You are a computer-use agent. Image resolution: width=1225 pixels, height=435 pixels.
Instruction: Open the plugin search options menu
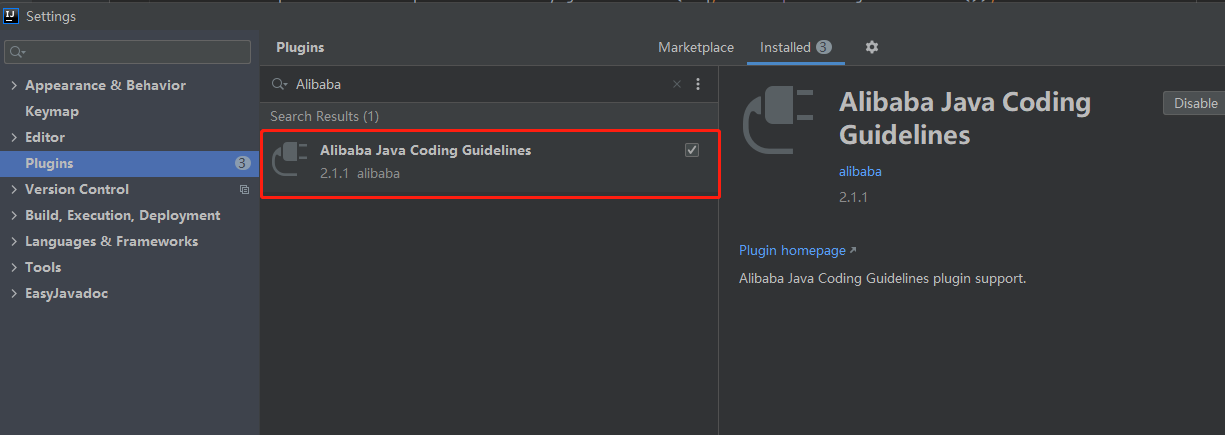pos(698,85)
